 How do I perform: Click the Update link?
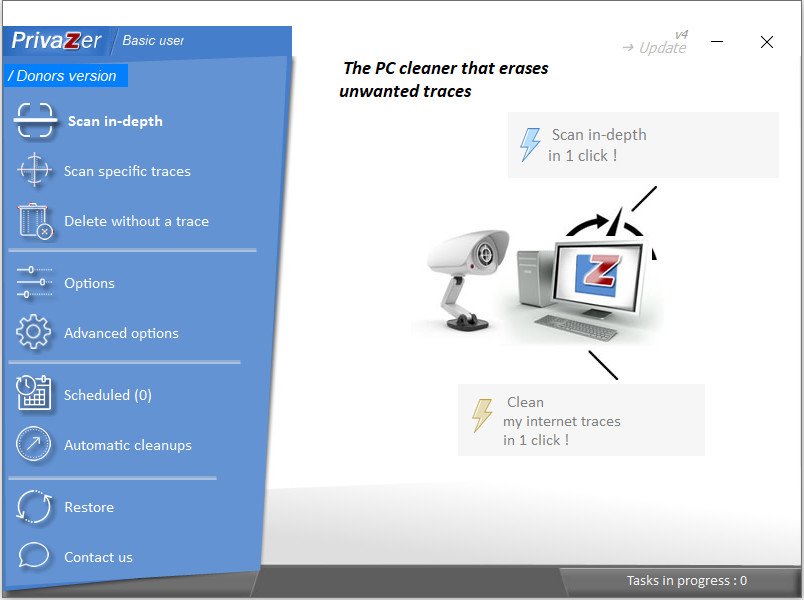655,48
